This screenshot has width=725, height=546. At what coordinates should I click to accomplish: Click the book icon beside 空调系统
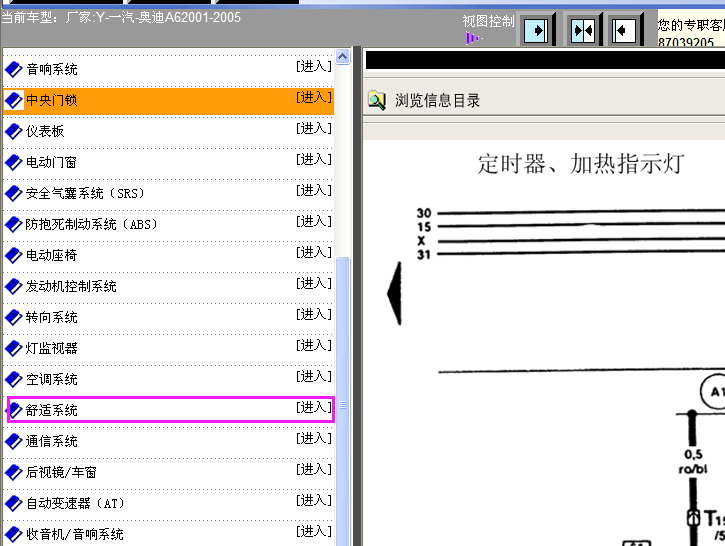tap(13, 380)
